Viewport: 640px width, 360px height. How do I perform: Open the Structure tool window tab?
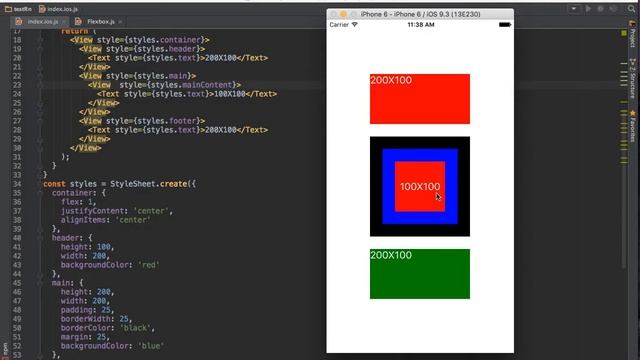point(633,77)
